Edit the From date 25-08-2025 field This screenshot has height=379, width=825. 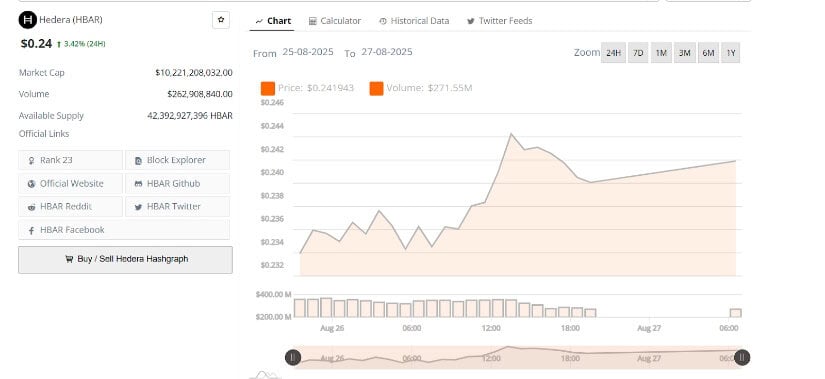308,52
